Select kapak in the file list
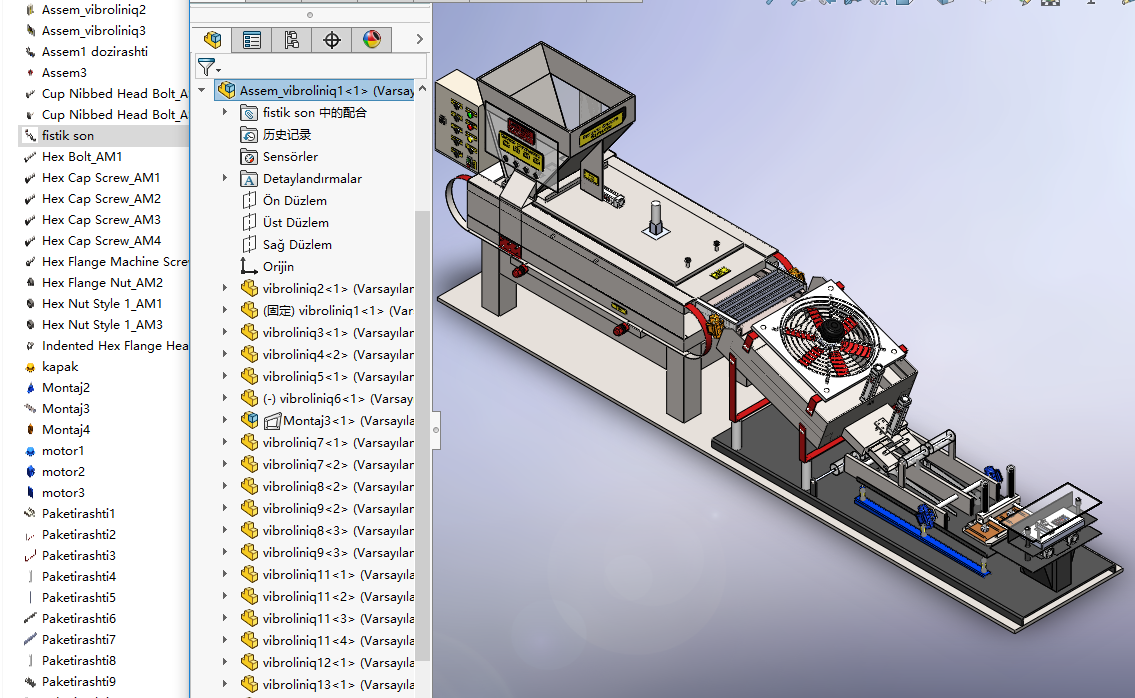The width and height of the screenshot is (1135, 698). [60, 367]
